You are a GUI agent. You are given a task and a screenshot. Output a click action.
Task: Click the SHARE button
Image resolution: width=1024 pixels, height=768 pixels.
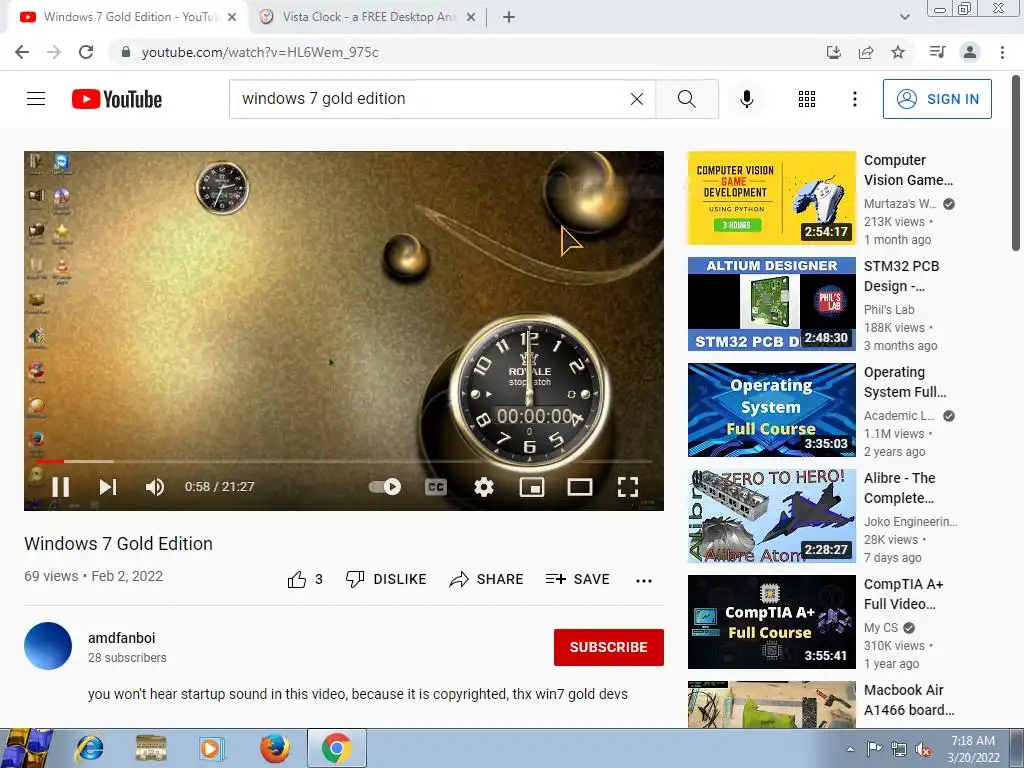point(487,579)
